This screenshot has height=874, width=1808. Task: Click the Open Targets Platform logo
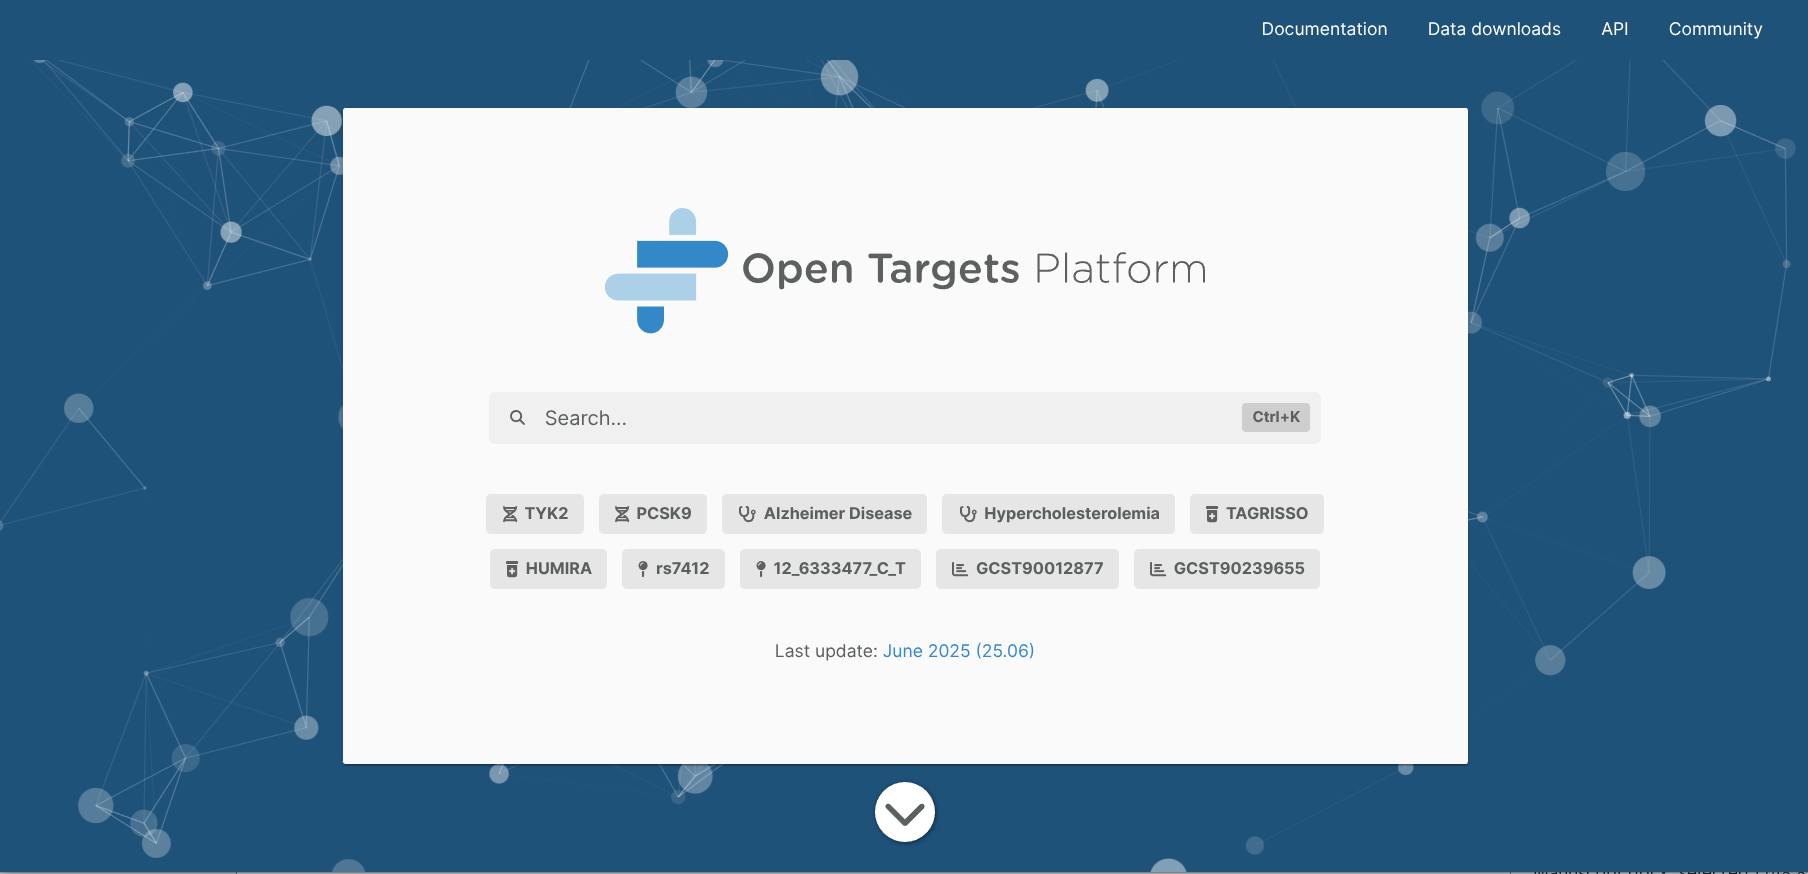pos(905,270)
